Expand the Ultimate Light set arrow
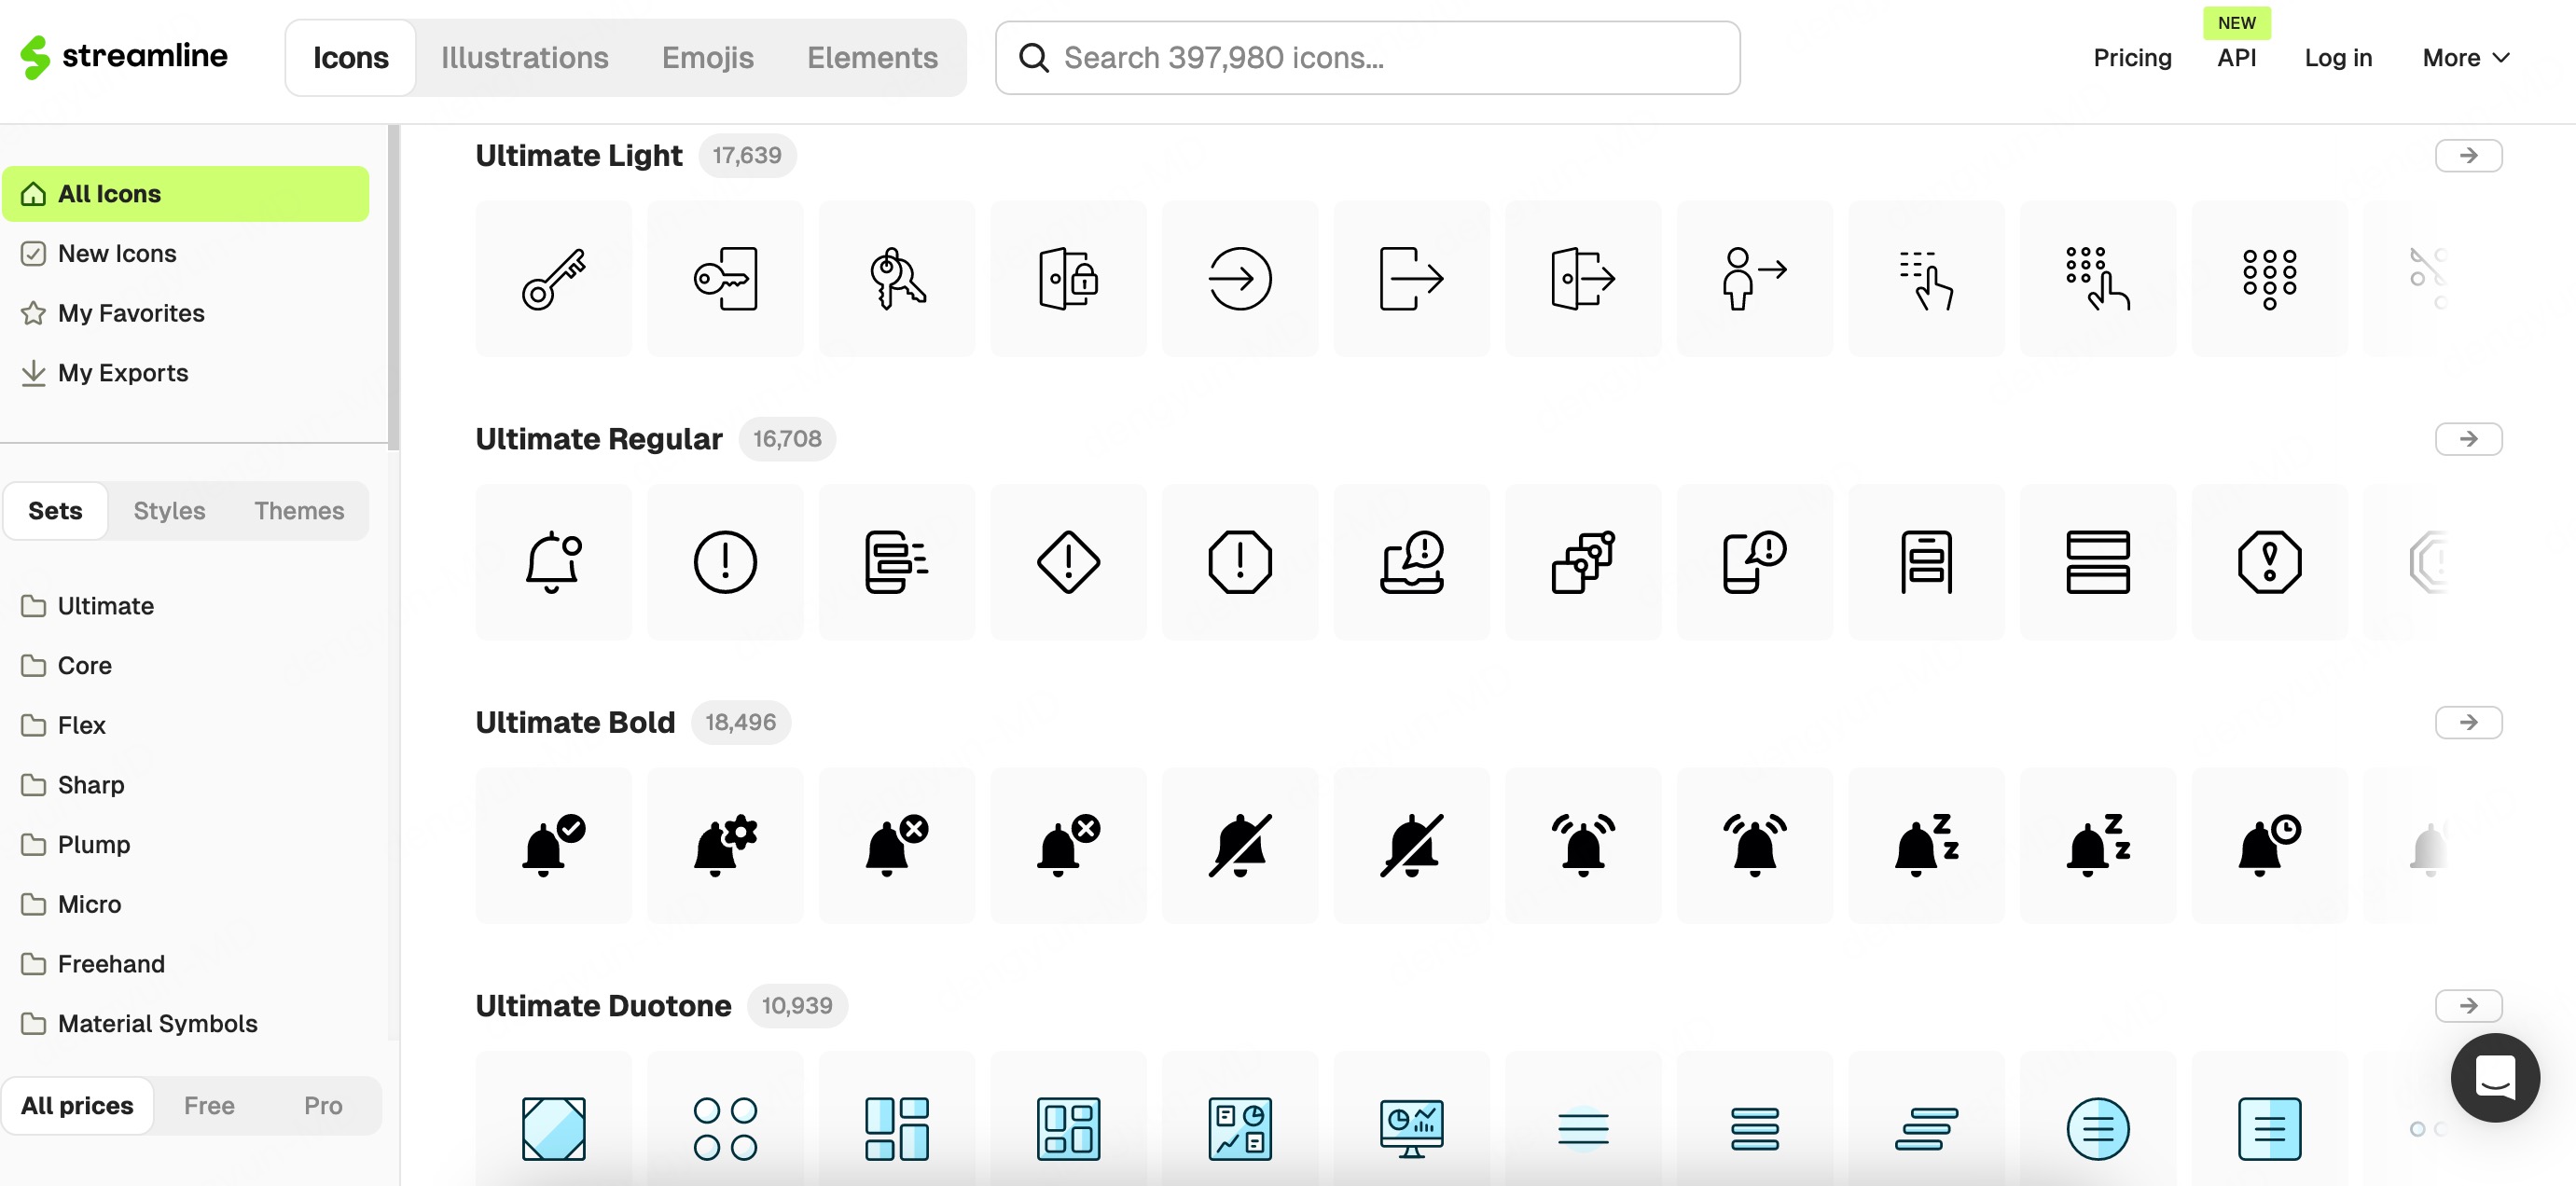Viewport: 2576px width, 1186px height. point(2468,155)
